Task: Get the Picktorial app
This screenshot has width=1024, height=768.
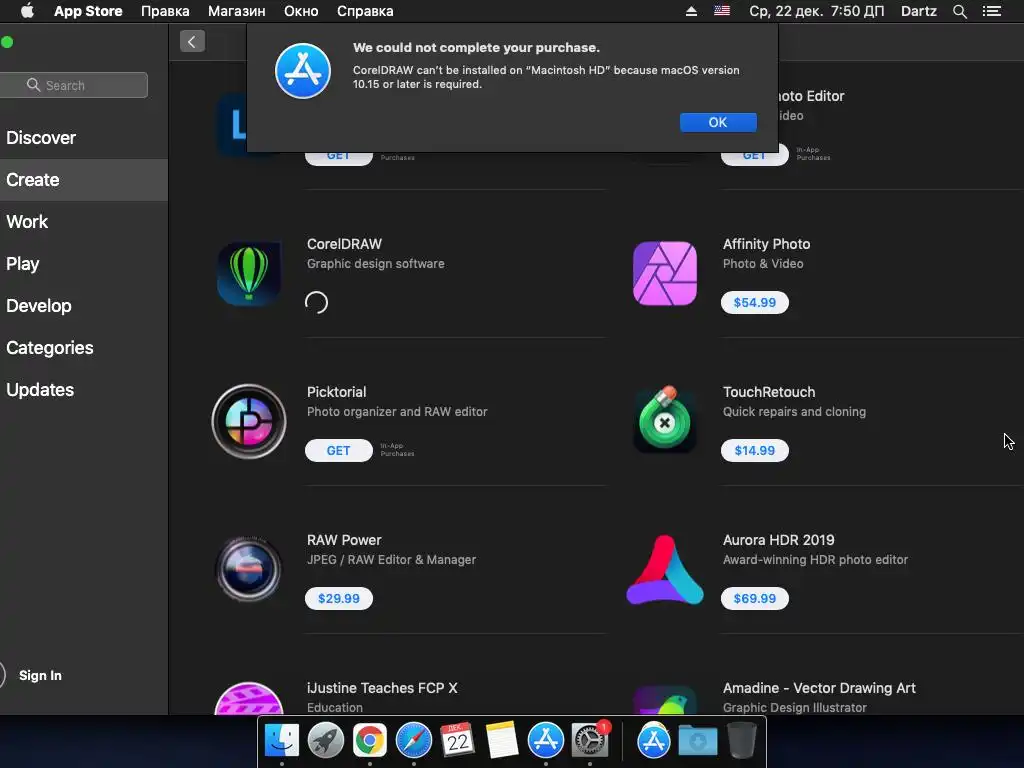Action: [338, 451]
